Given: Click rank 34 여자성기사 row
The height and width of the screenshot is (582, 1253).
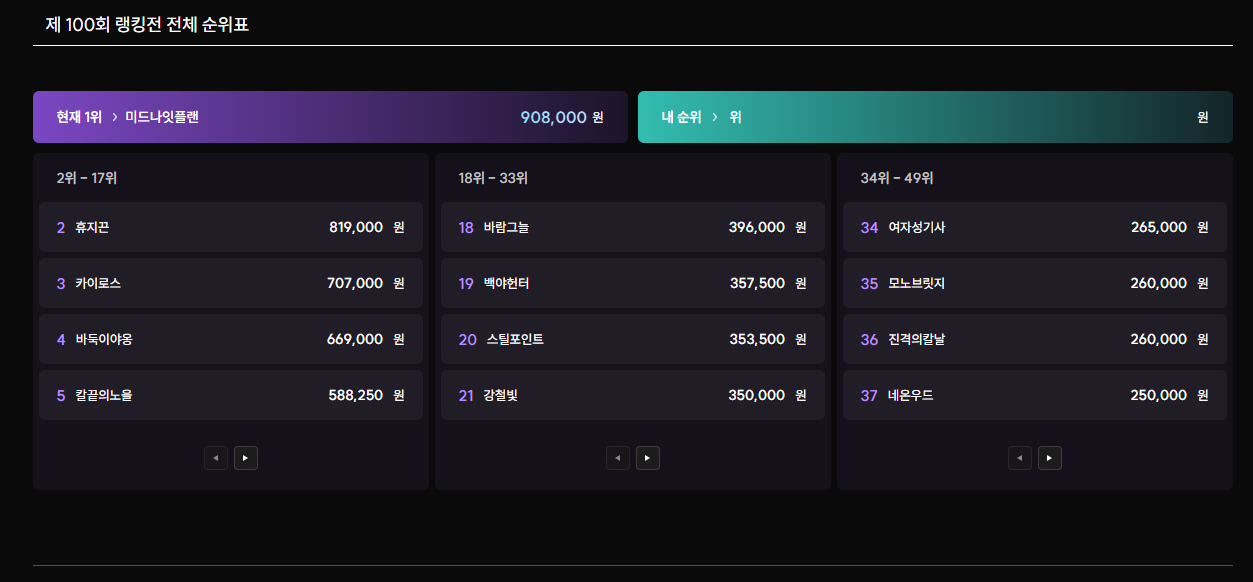Looking at the screenshot, I should pyautogui.click(x=1034, y=227).
